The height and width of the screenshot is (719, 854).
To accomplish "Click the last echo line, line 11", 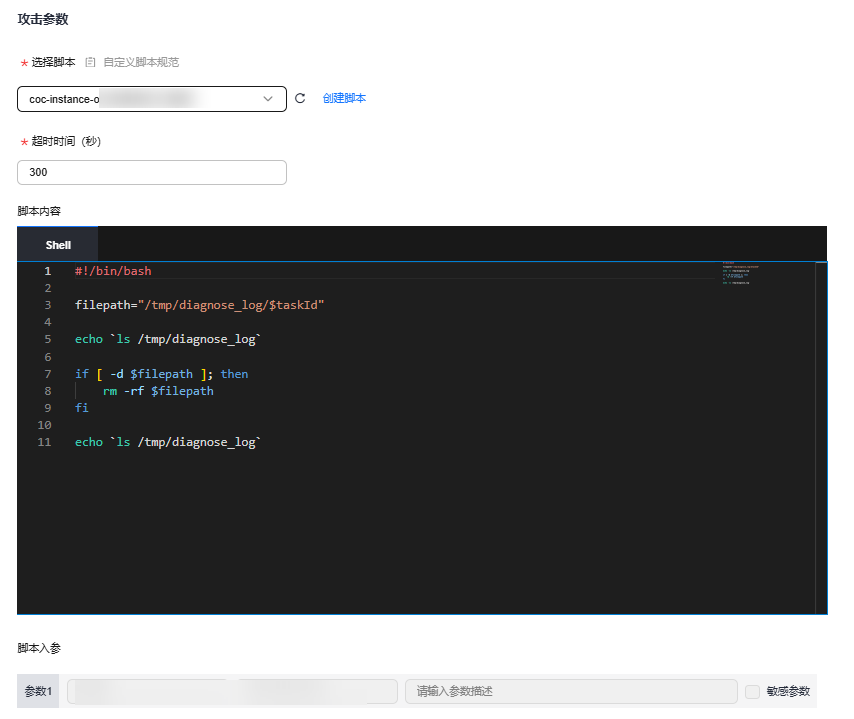I will click(x=167, y=442).
